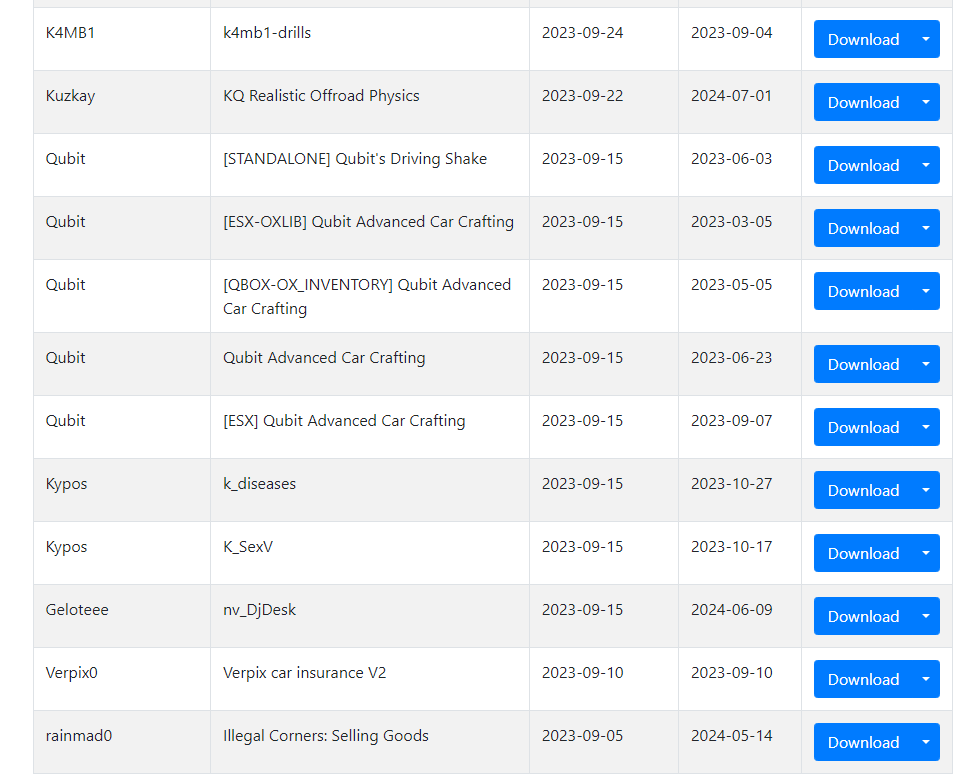Click date 2023-09-24 in K4MB1 row
The height and width of the screenshot is (784, 969).
click(583, 33)
